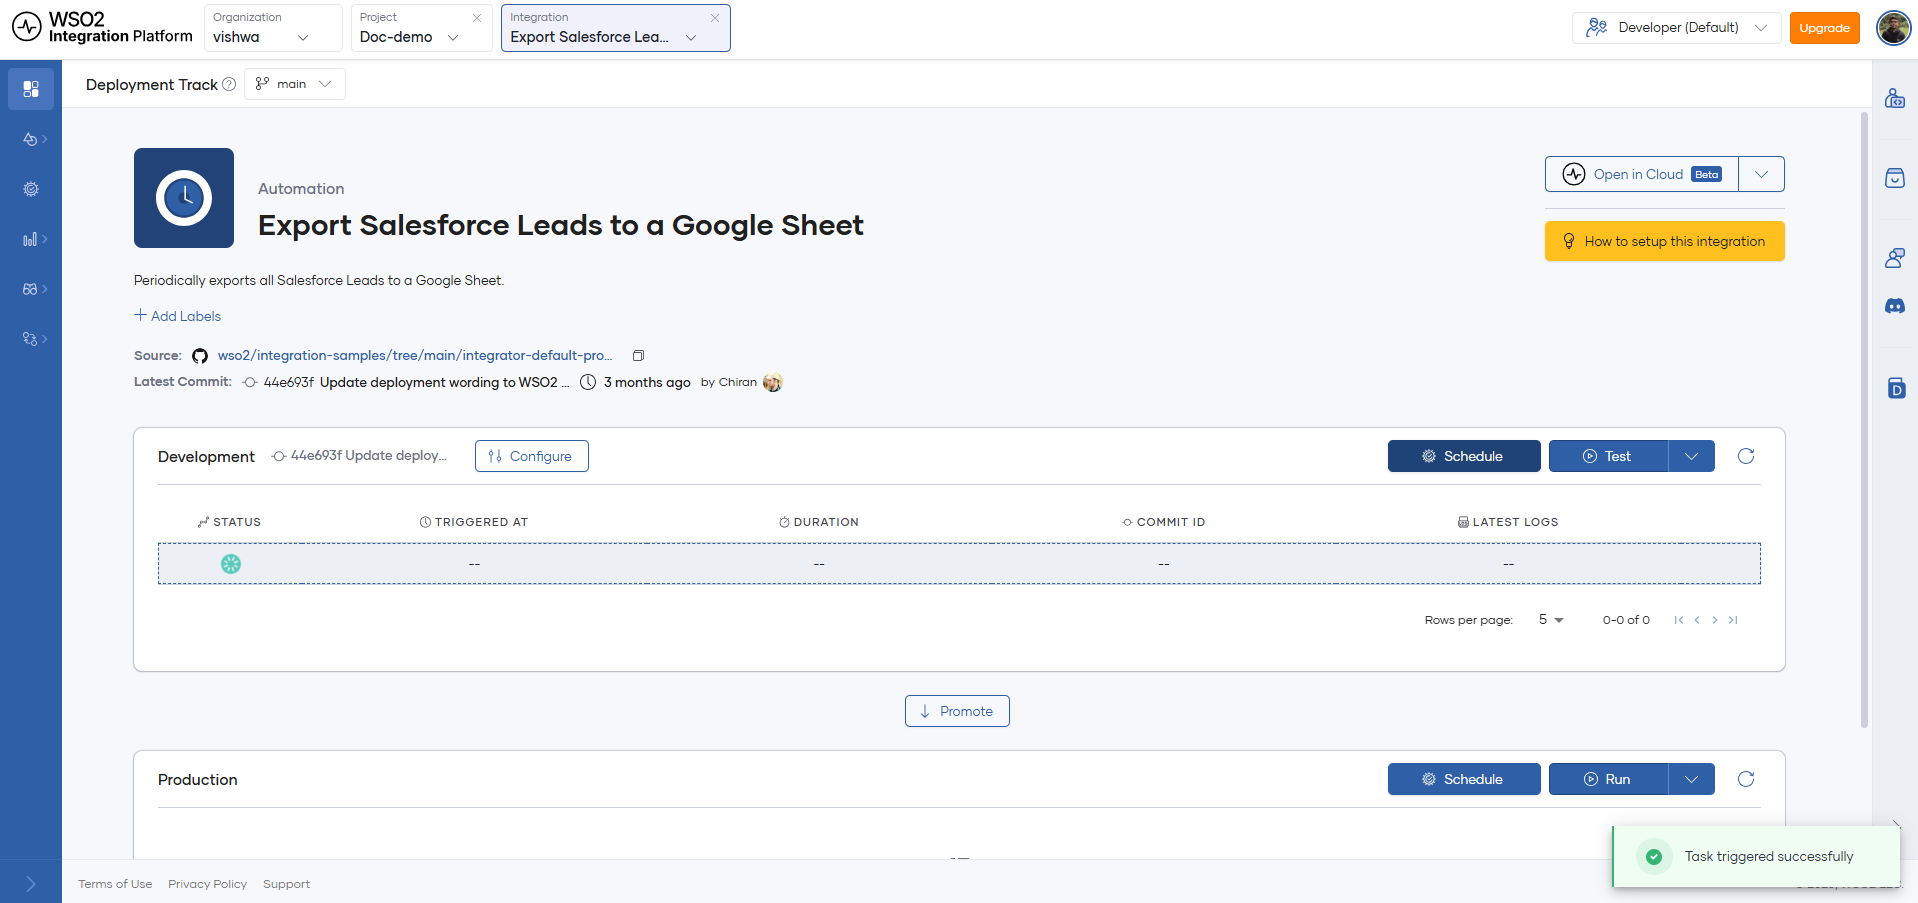The width and height of the screenshot is (1918, 903).
Task: Open How to setup this integration
Action: pyautogui.click(x=1665, y=241)
